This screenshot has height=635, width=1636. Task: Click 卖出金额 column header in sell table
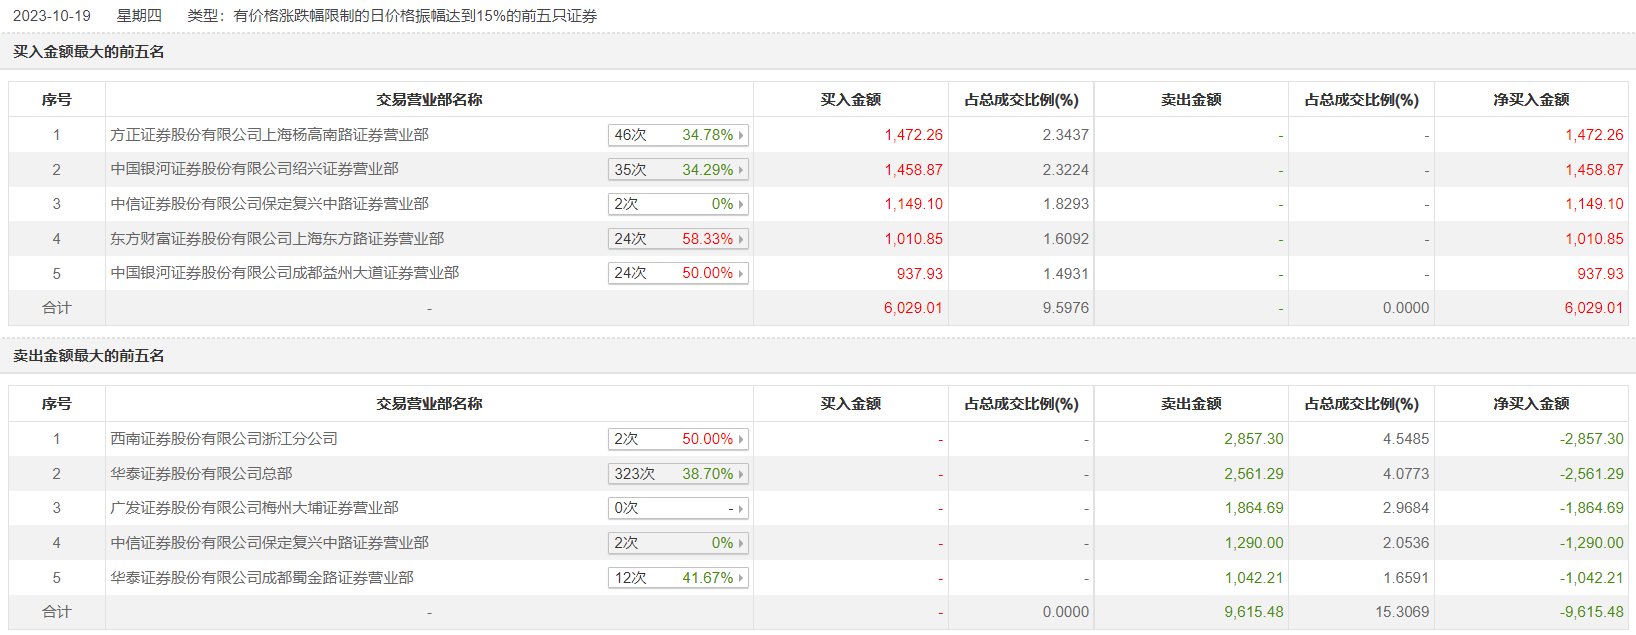[x=1191, y=404]
